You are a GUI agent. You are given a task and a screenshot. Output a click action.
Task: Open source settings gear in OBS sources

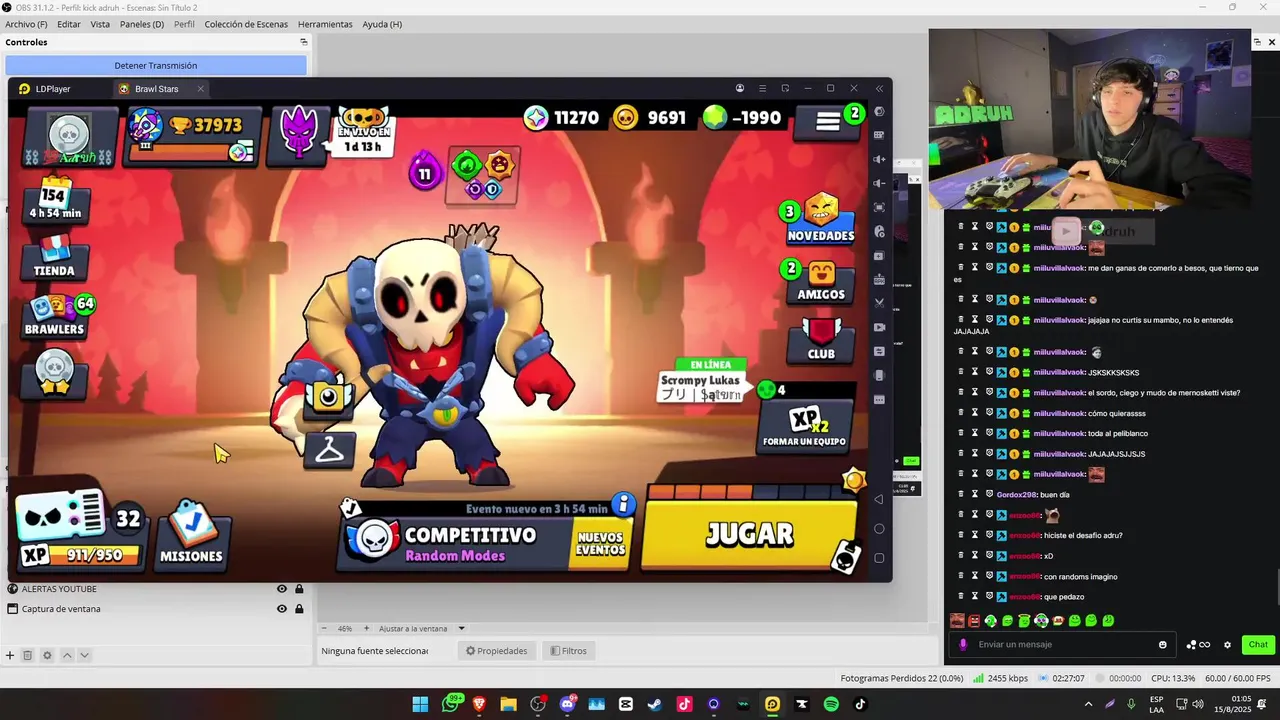coord(47,655)
